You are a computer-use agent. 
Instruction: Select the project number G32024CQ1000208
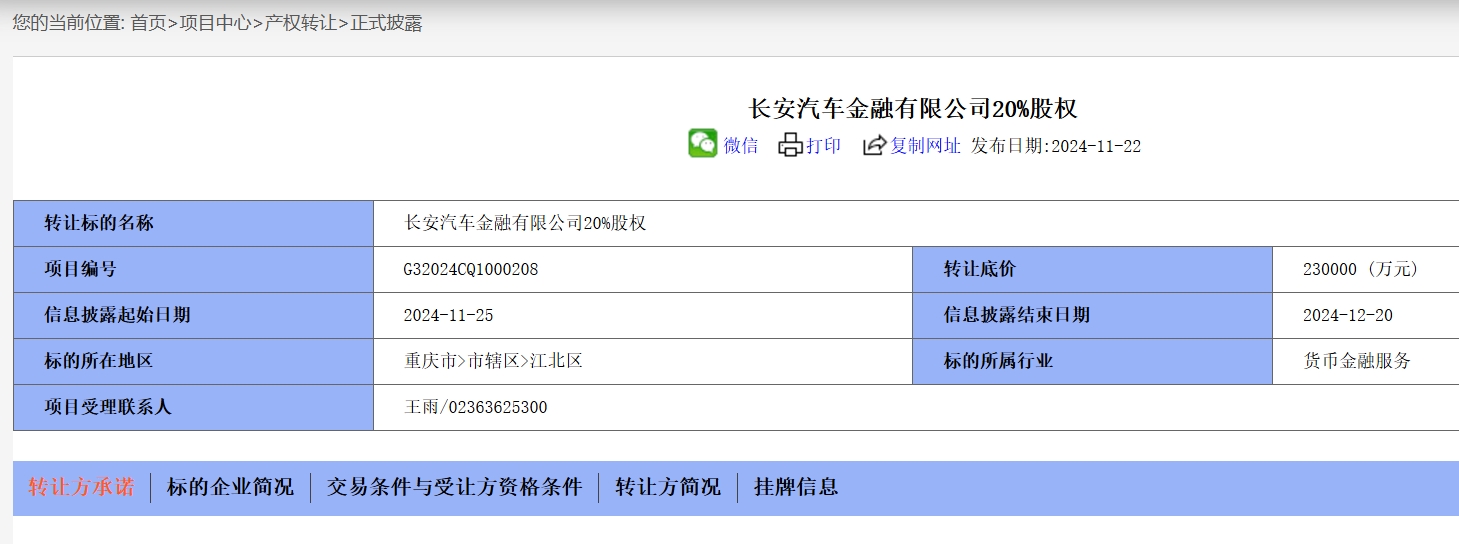471,269
